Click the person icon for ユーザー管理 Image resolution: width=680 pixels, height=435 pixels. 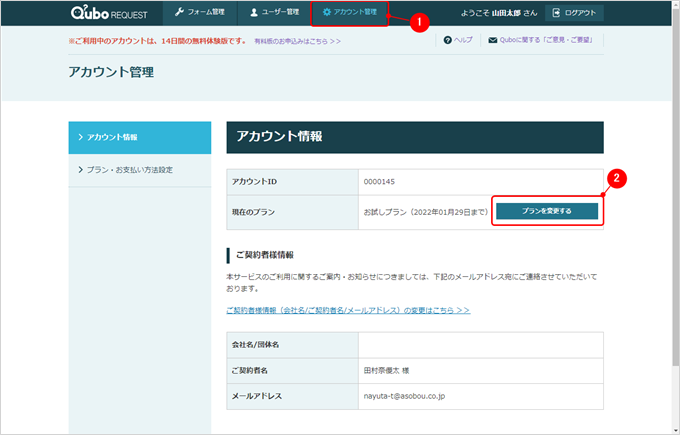coord(254,13)
